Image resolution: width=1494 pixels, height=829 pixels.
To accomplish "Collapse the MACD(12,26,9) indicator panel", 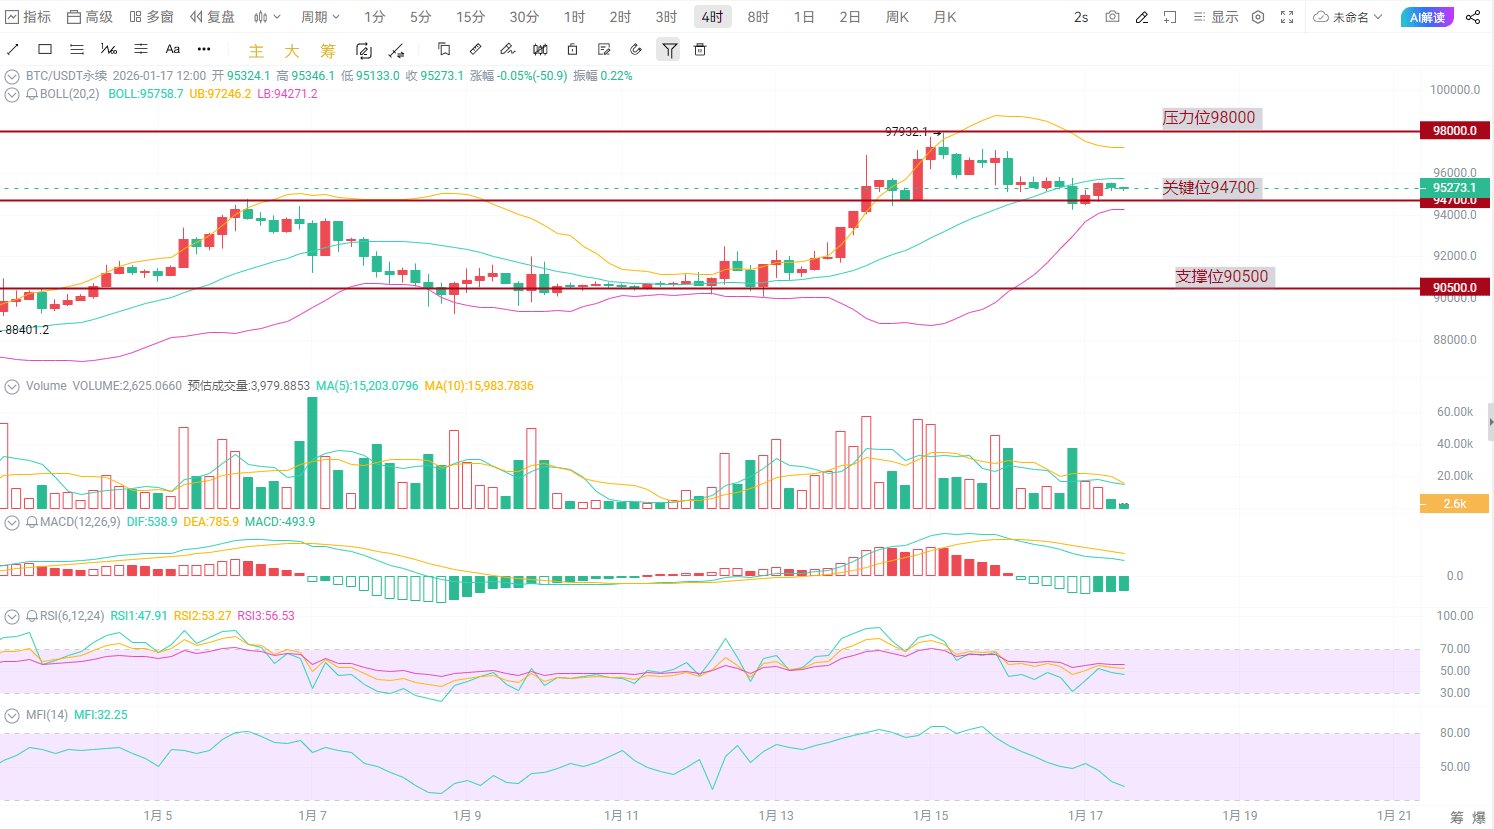I will click(12, 522).
